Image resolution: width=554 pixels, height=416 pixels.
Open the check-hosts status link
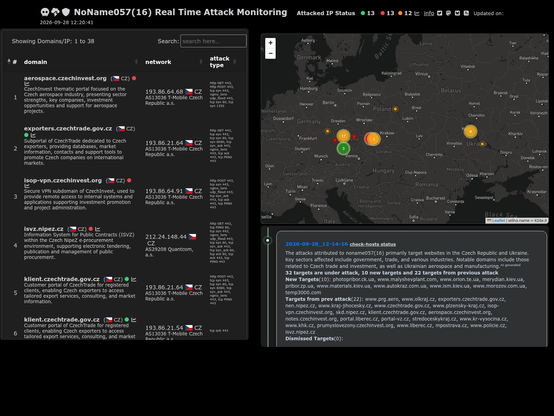coord(372,244)
